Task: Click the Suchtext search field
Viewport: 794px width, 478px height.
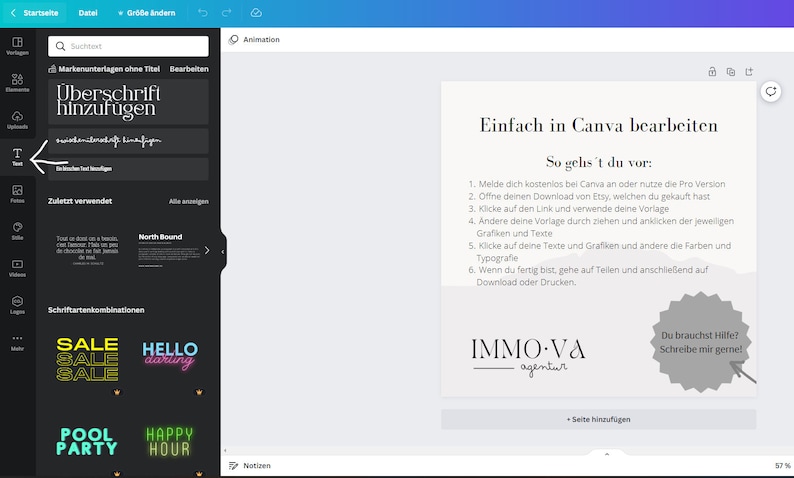Action: (128, 46)
